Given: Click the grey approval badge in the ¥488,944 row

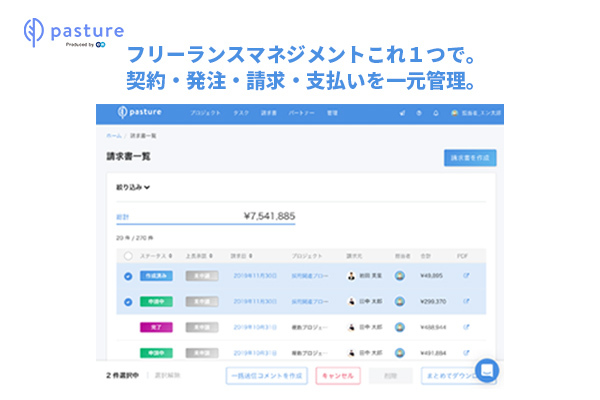Looking at the screenshot, I should click(202, 327).
